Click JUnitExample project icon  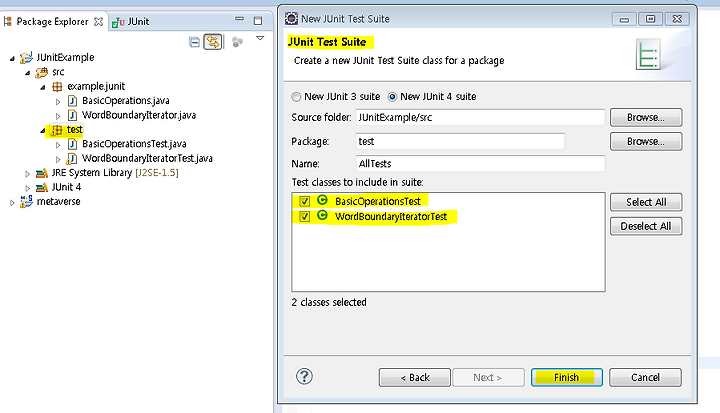(x=26, y=57)
